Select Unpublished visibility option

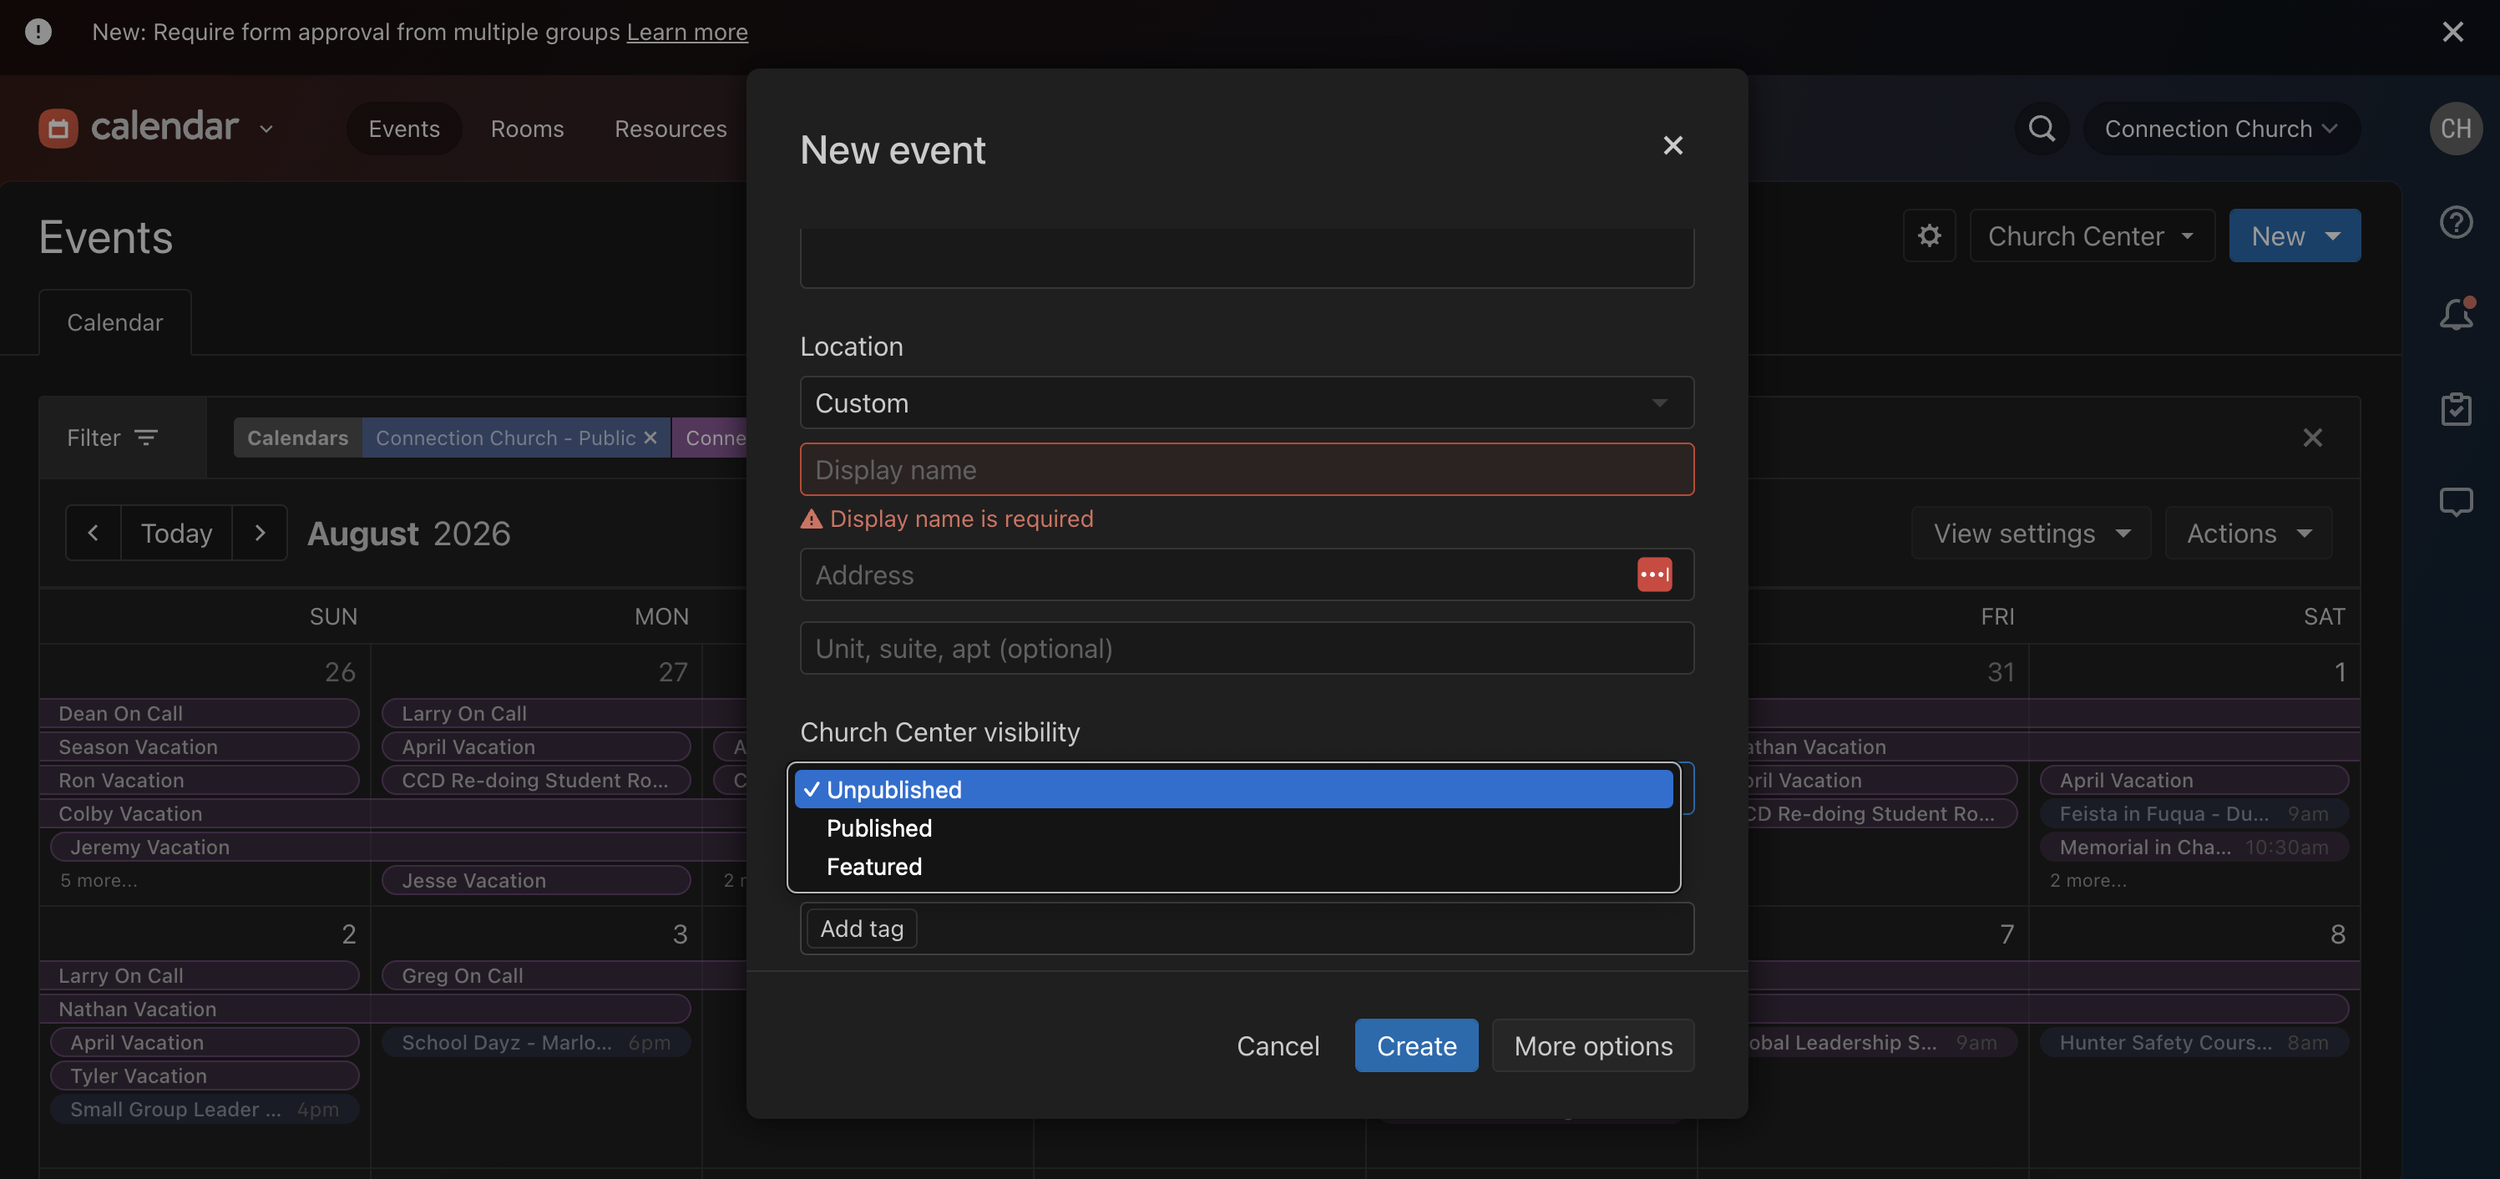pyautogui.click(x=1233, y=790)
